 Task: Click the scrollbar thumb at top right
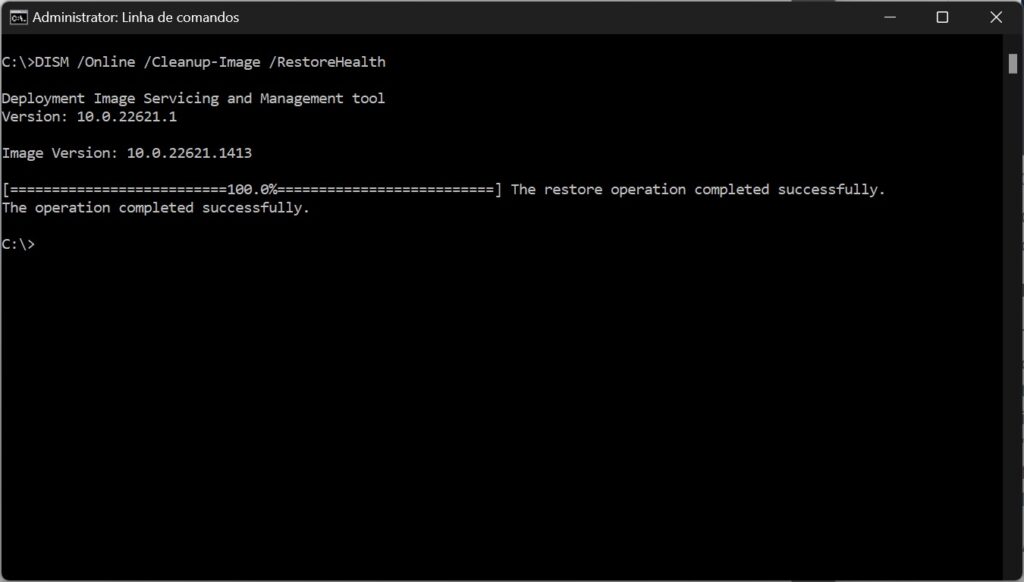(x=1012, y=65)
